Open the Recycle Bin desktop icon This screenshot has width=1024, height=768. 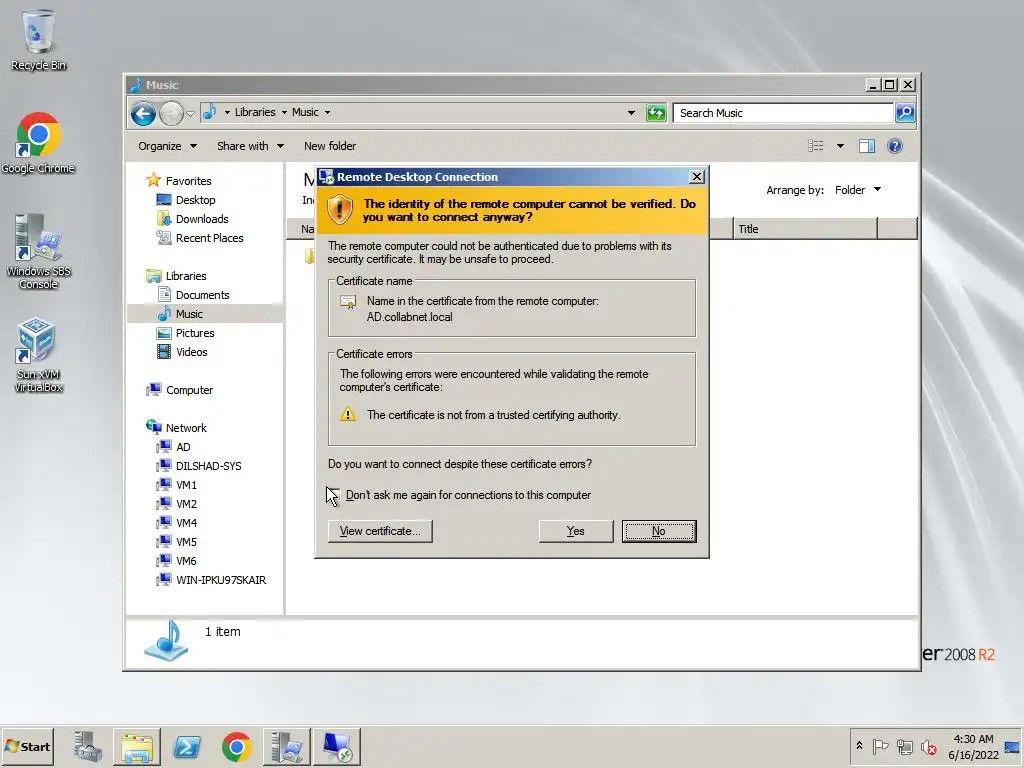[x=38, y=40]
